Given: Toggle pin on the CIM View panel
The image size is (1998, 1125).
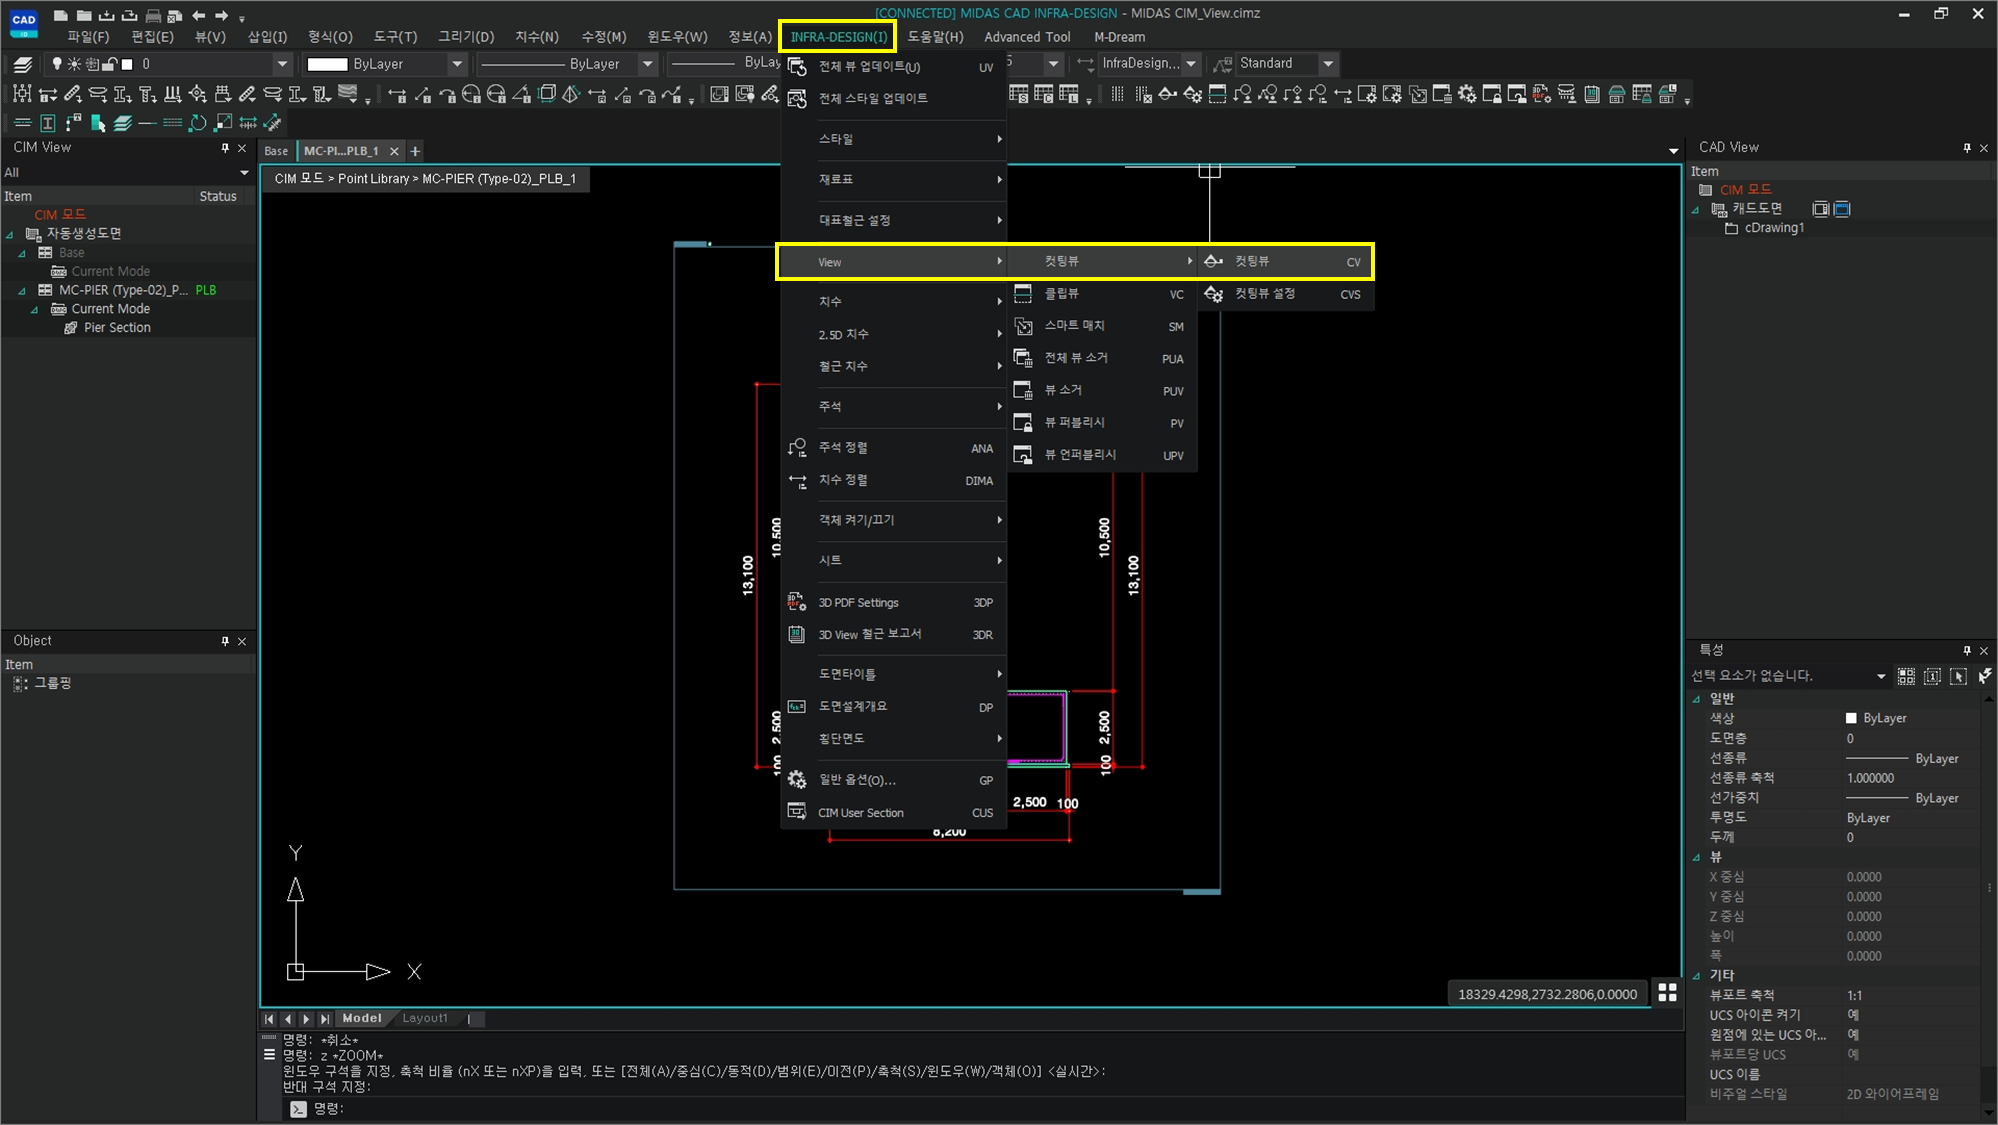Looking at the screenshot, I should click(225, 148).
